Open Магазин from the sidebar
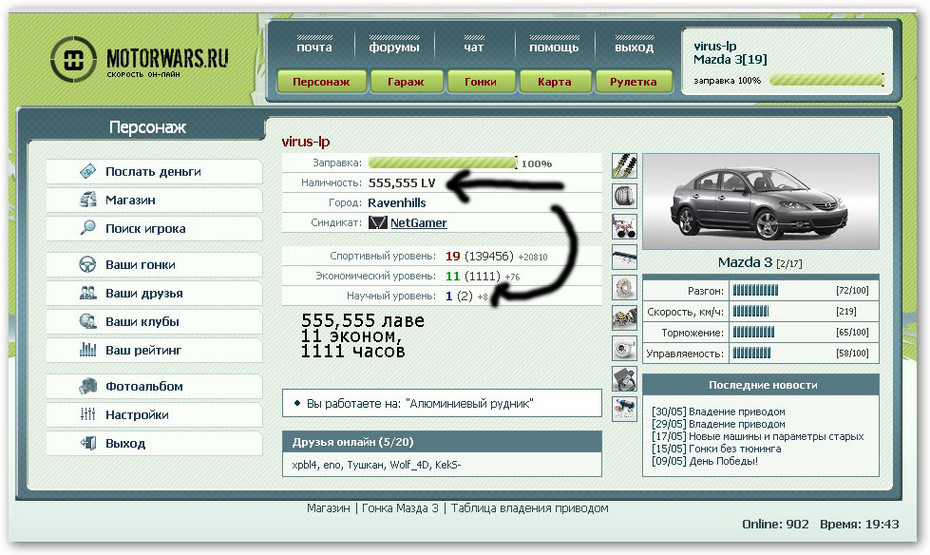Image resolution: width=930 pixels, height=555 pixels. click(x=154, y=200)
